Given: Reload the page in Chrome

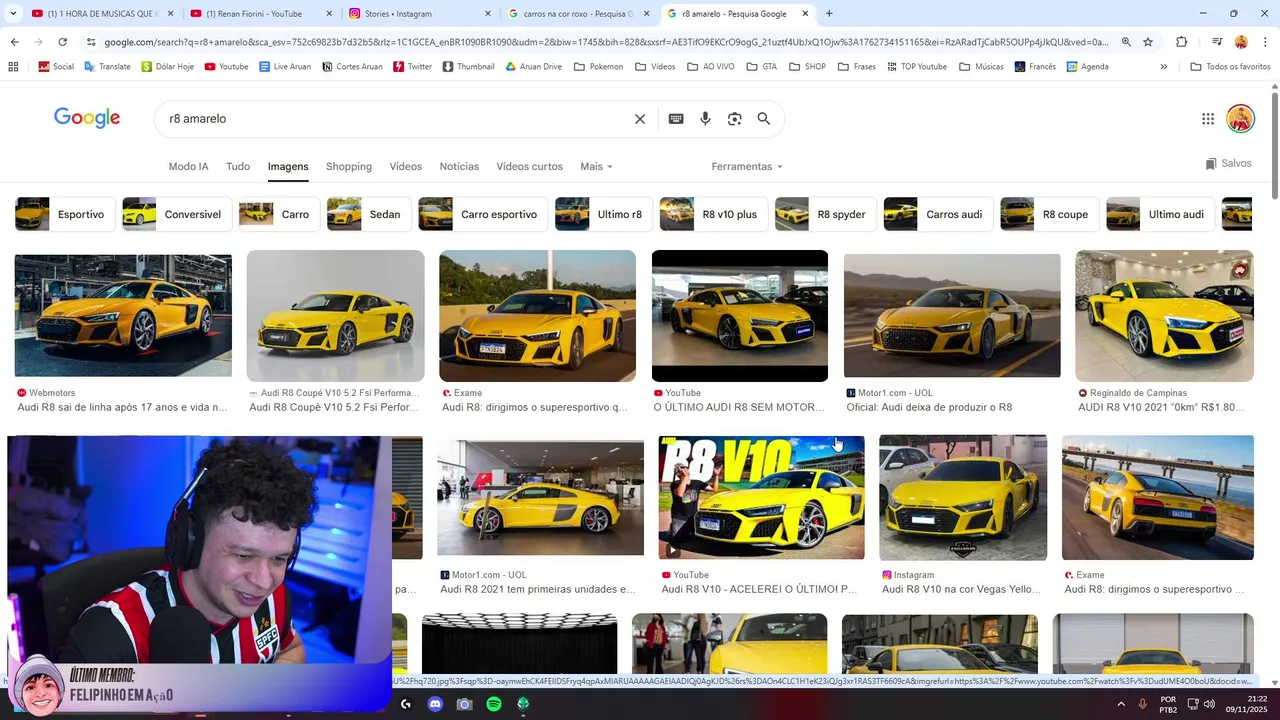Looking at the screenshot, I should pos(62,42).
